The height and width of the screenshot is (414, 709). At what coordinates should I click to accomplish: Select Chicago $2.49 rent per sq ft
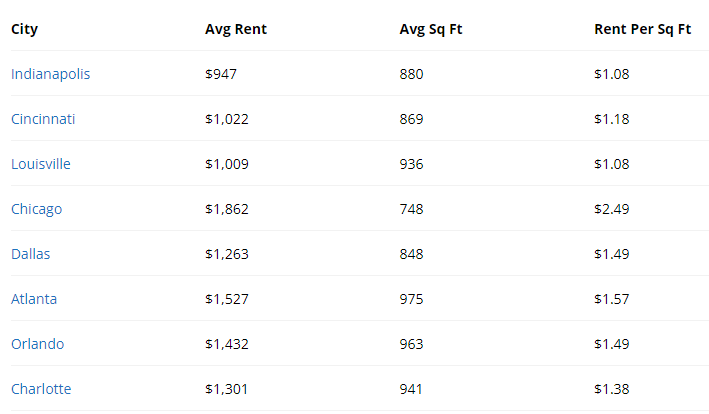[x=611, y=209]
